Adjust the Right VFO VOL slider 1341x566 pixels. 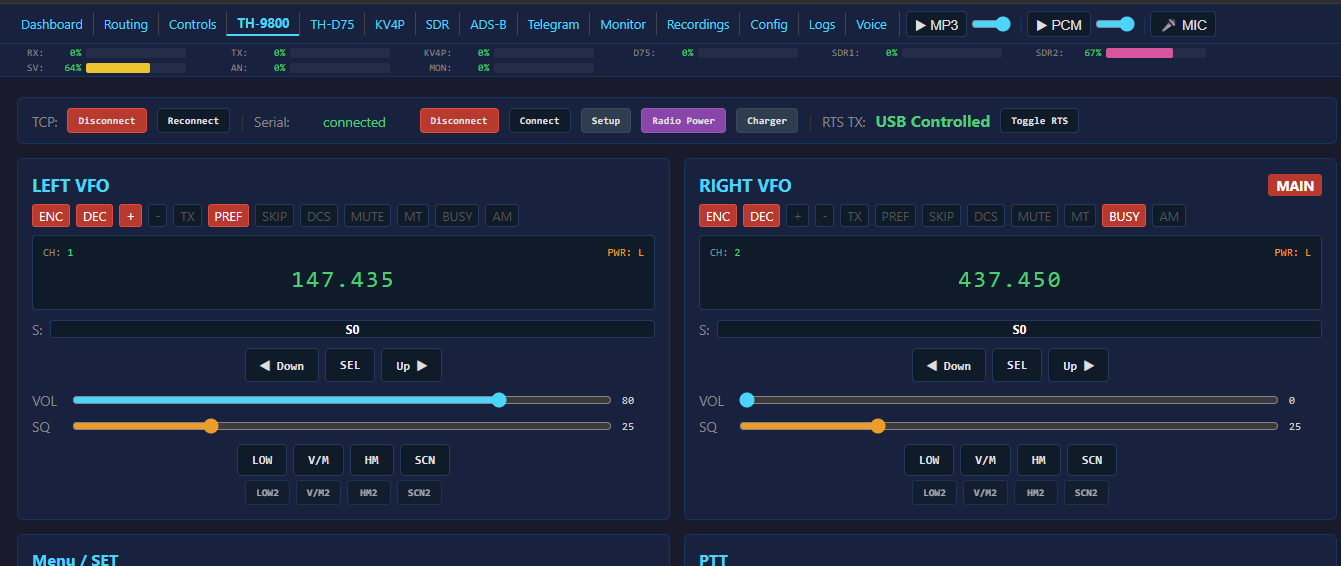1009,400
